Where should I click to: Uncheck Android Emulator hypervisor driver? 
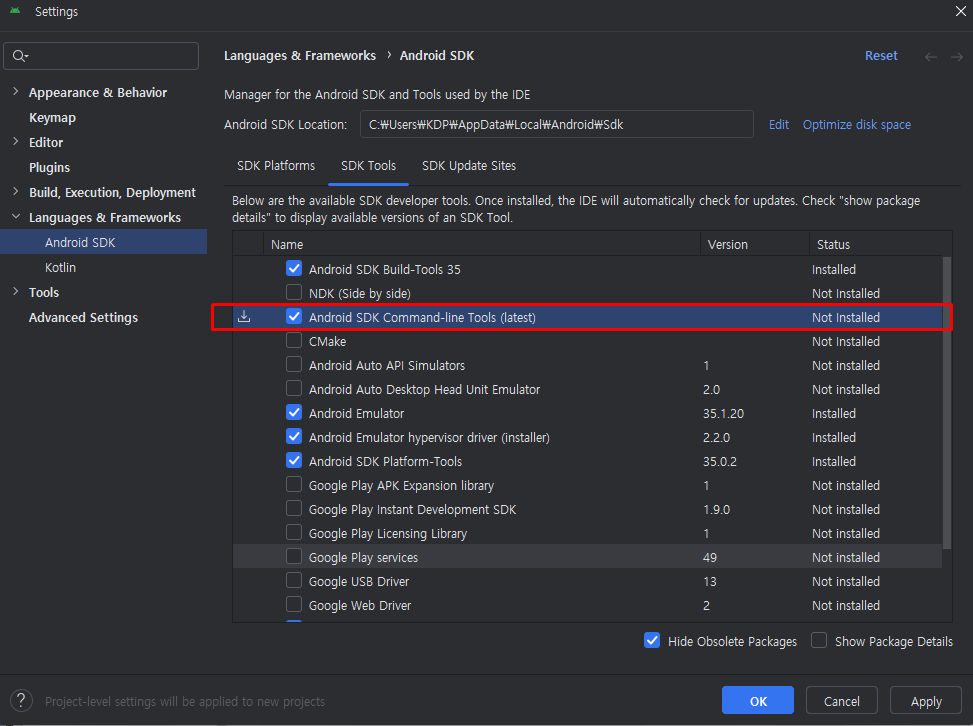click(x=294, y=436)
